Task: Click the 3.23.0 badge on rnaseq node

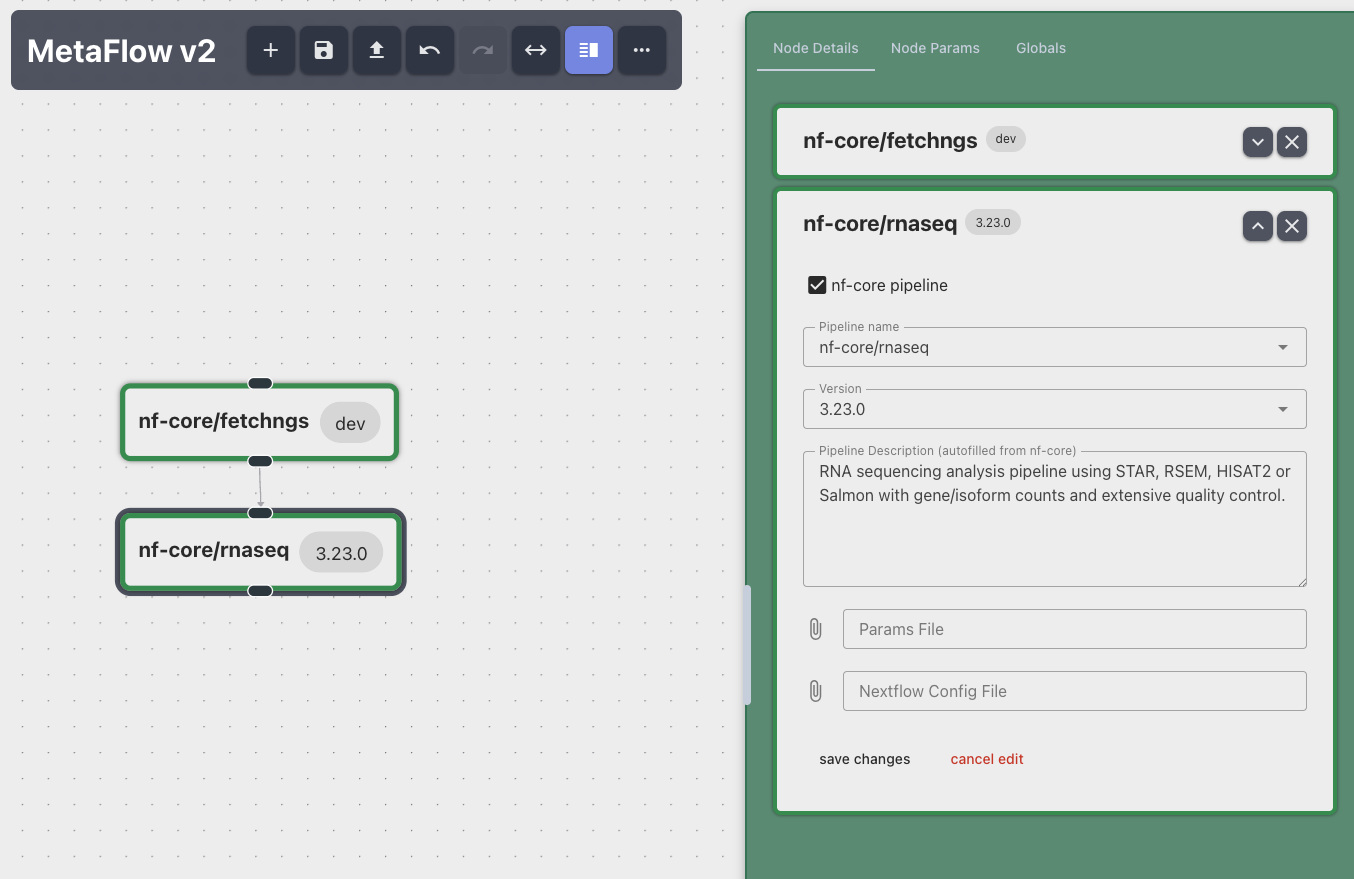Action: (341, 553)
